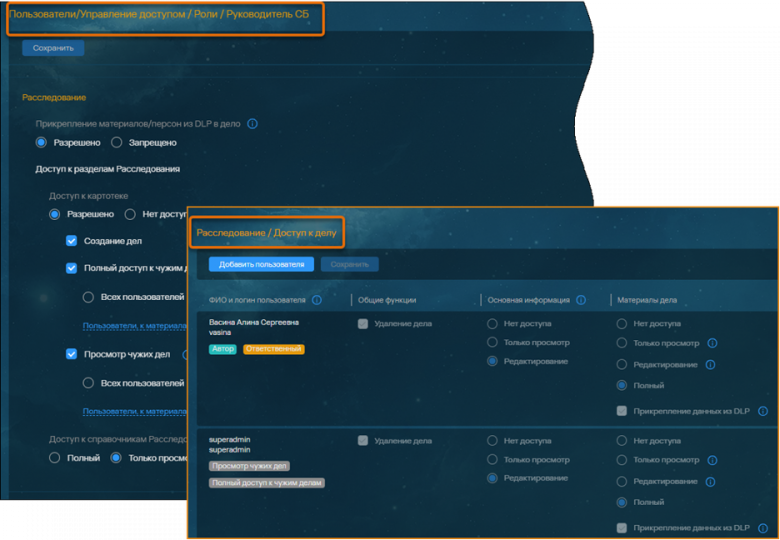Open info icon for Васина's Редактирование materials option

(710, 365)
